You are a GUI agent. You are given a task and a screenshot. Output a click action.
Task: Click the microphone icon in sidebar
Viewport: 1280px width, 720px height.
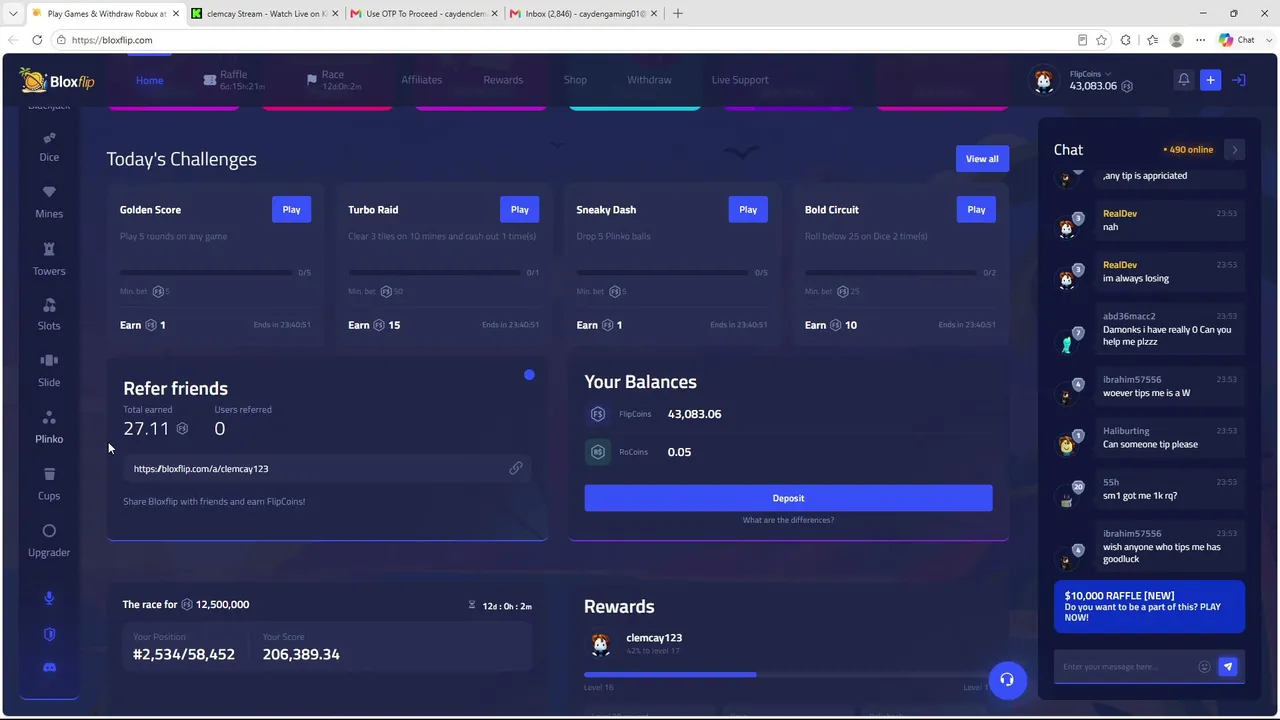pyautogui.click(x=49, y=598)
